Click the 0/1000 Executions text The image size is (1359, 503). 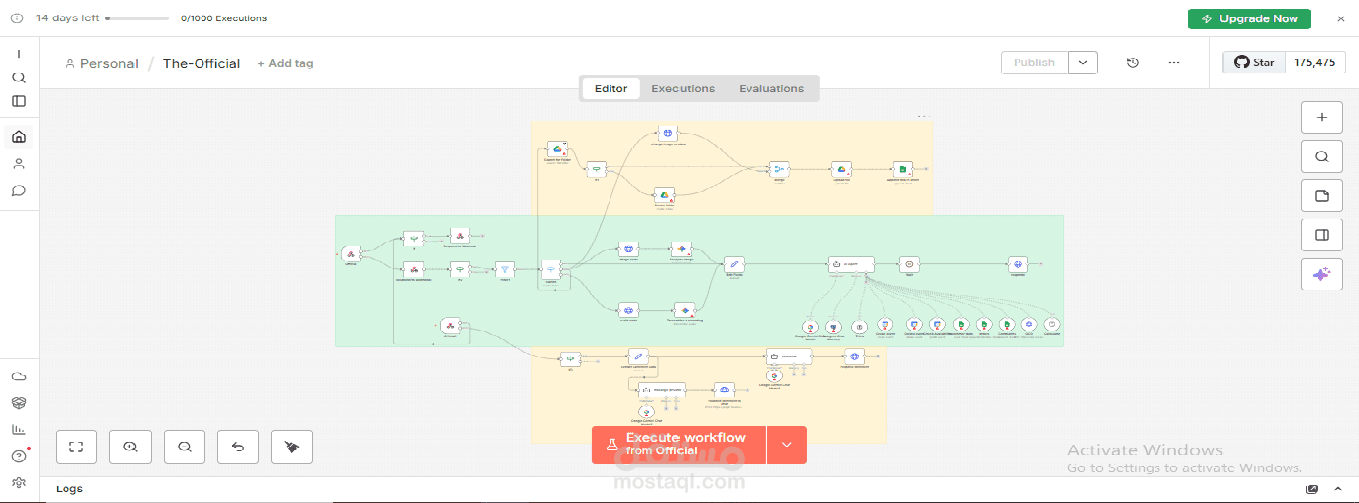(x=224, y=18)
